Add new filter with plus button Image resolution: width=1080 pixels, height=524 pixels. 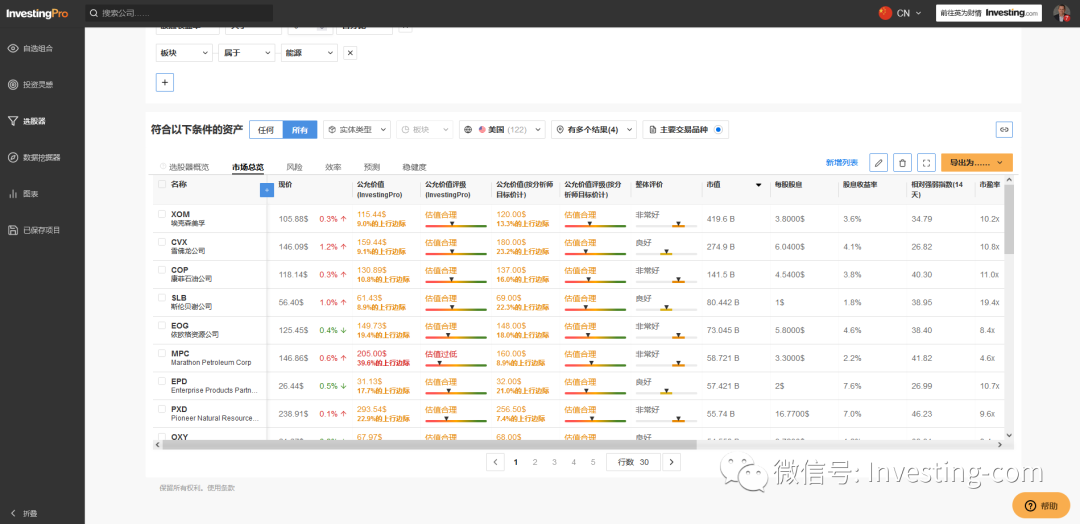(165, 82)
